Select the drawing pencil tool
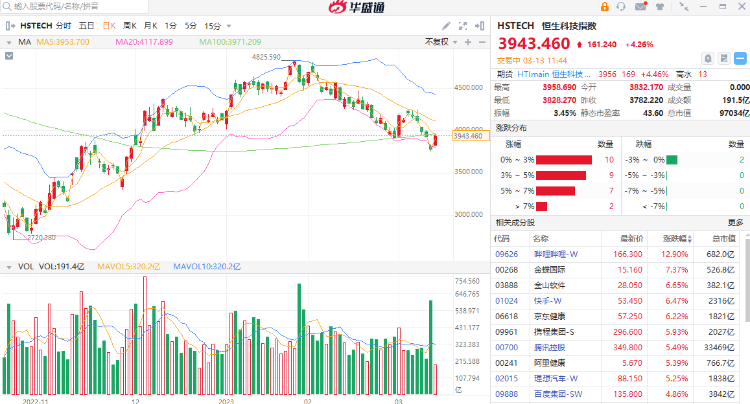This screenshot has height=404, width=750. pyautogui.click(x=446, y=26)
